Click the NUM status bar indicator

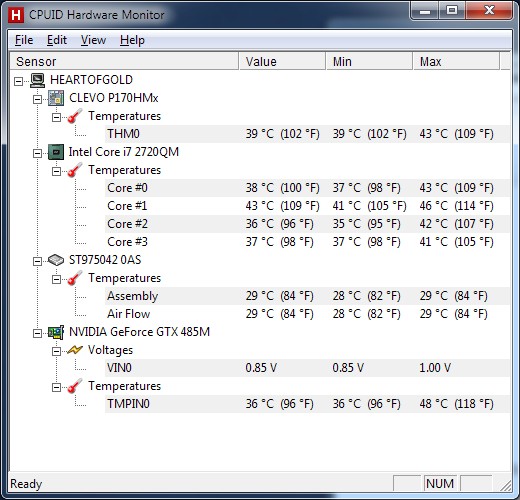click(440, 484)
